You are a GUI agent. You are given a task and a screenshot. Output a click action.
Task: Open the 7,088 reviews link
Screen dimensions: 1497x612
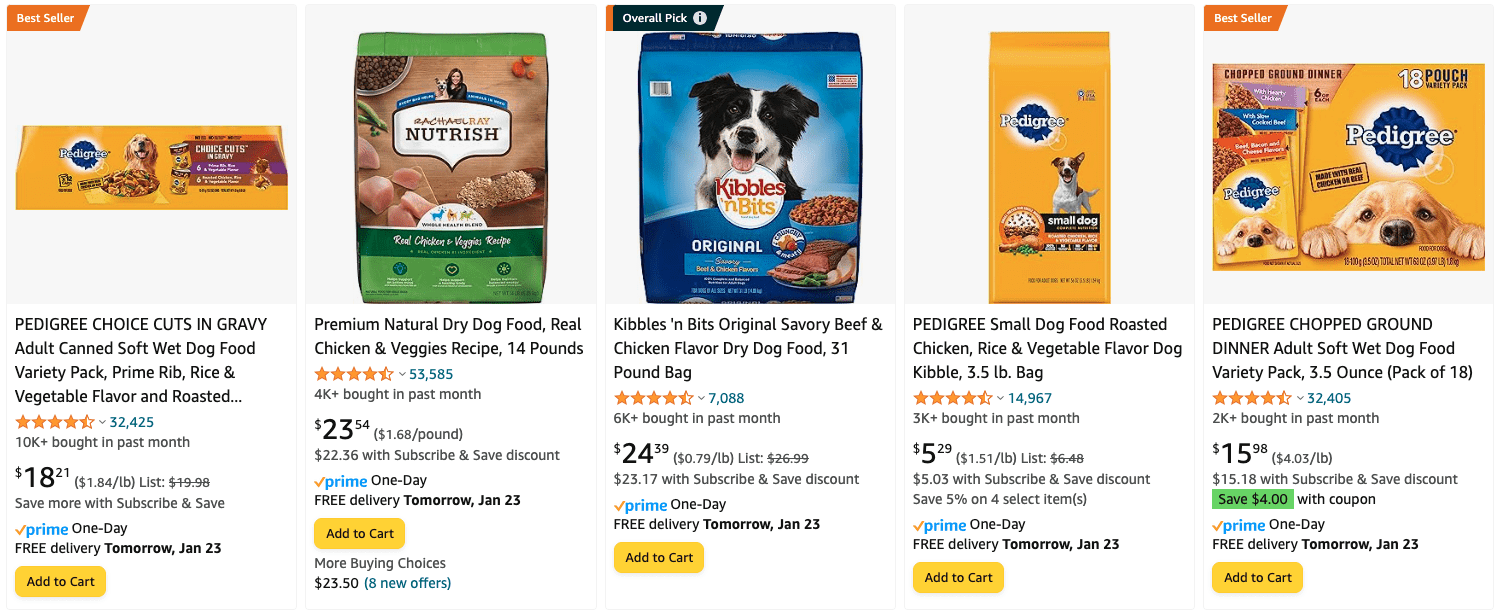pos(726,398)
